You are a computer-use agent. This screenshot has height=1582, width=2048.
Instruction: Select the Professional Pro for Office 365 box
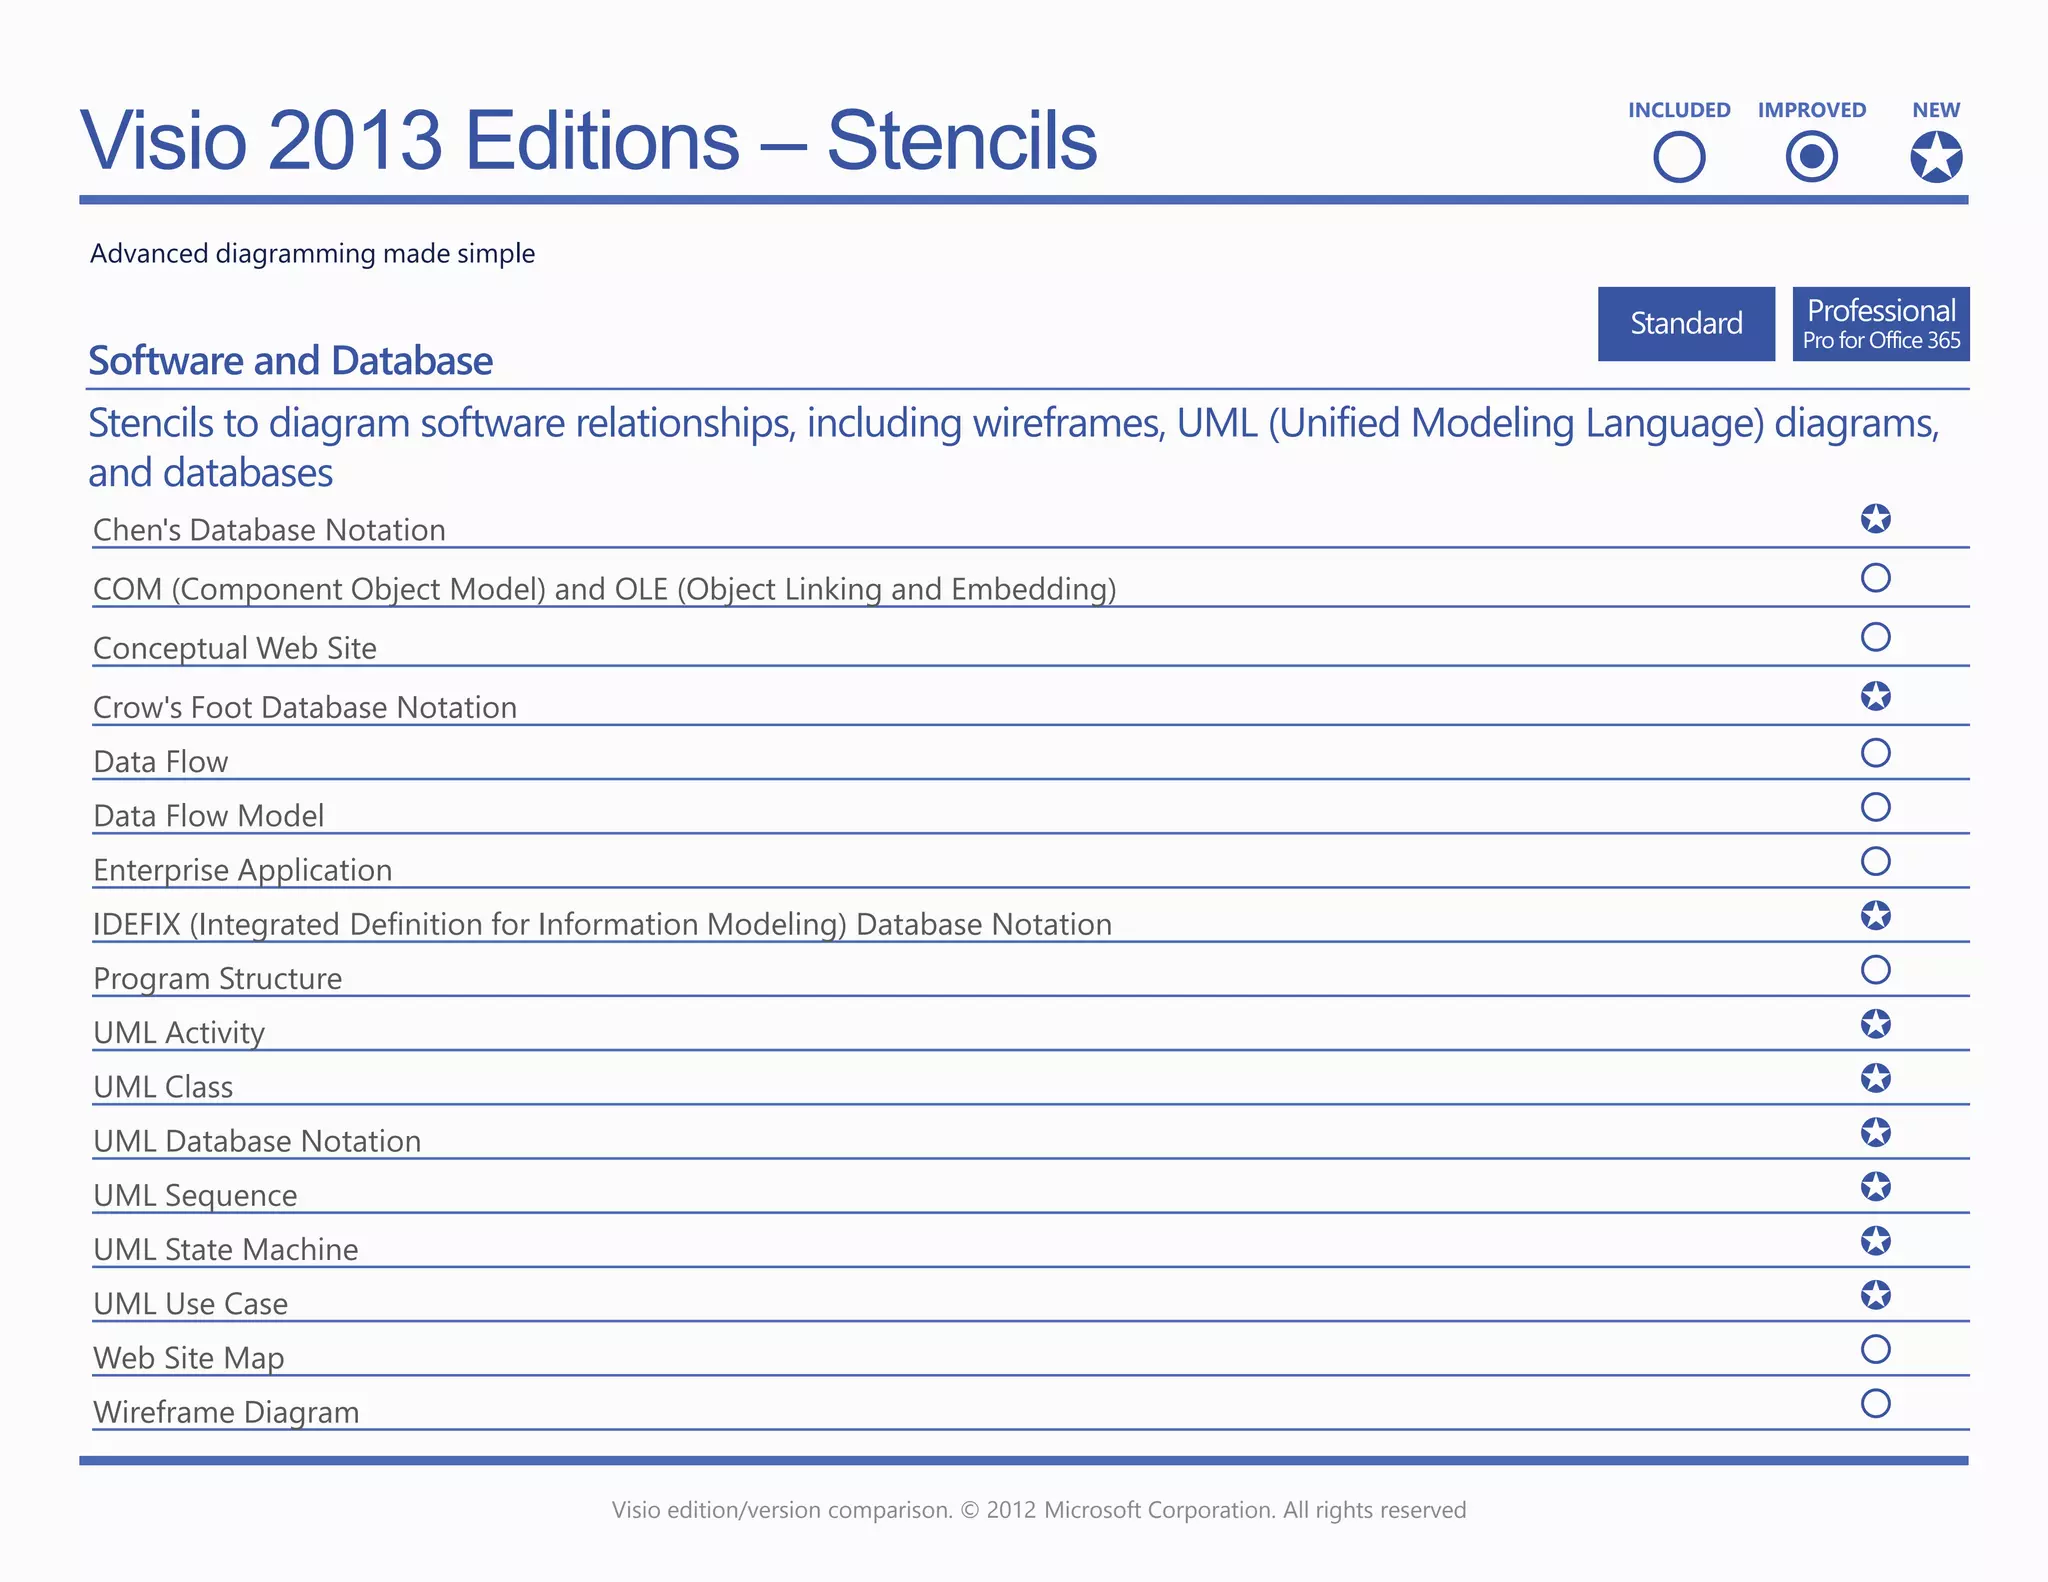tap(1881, 324)
